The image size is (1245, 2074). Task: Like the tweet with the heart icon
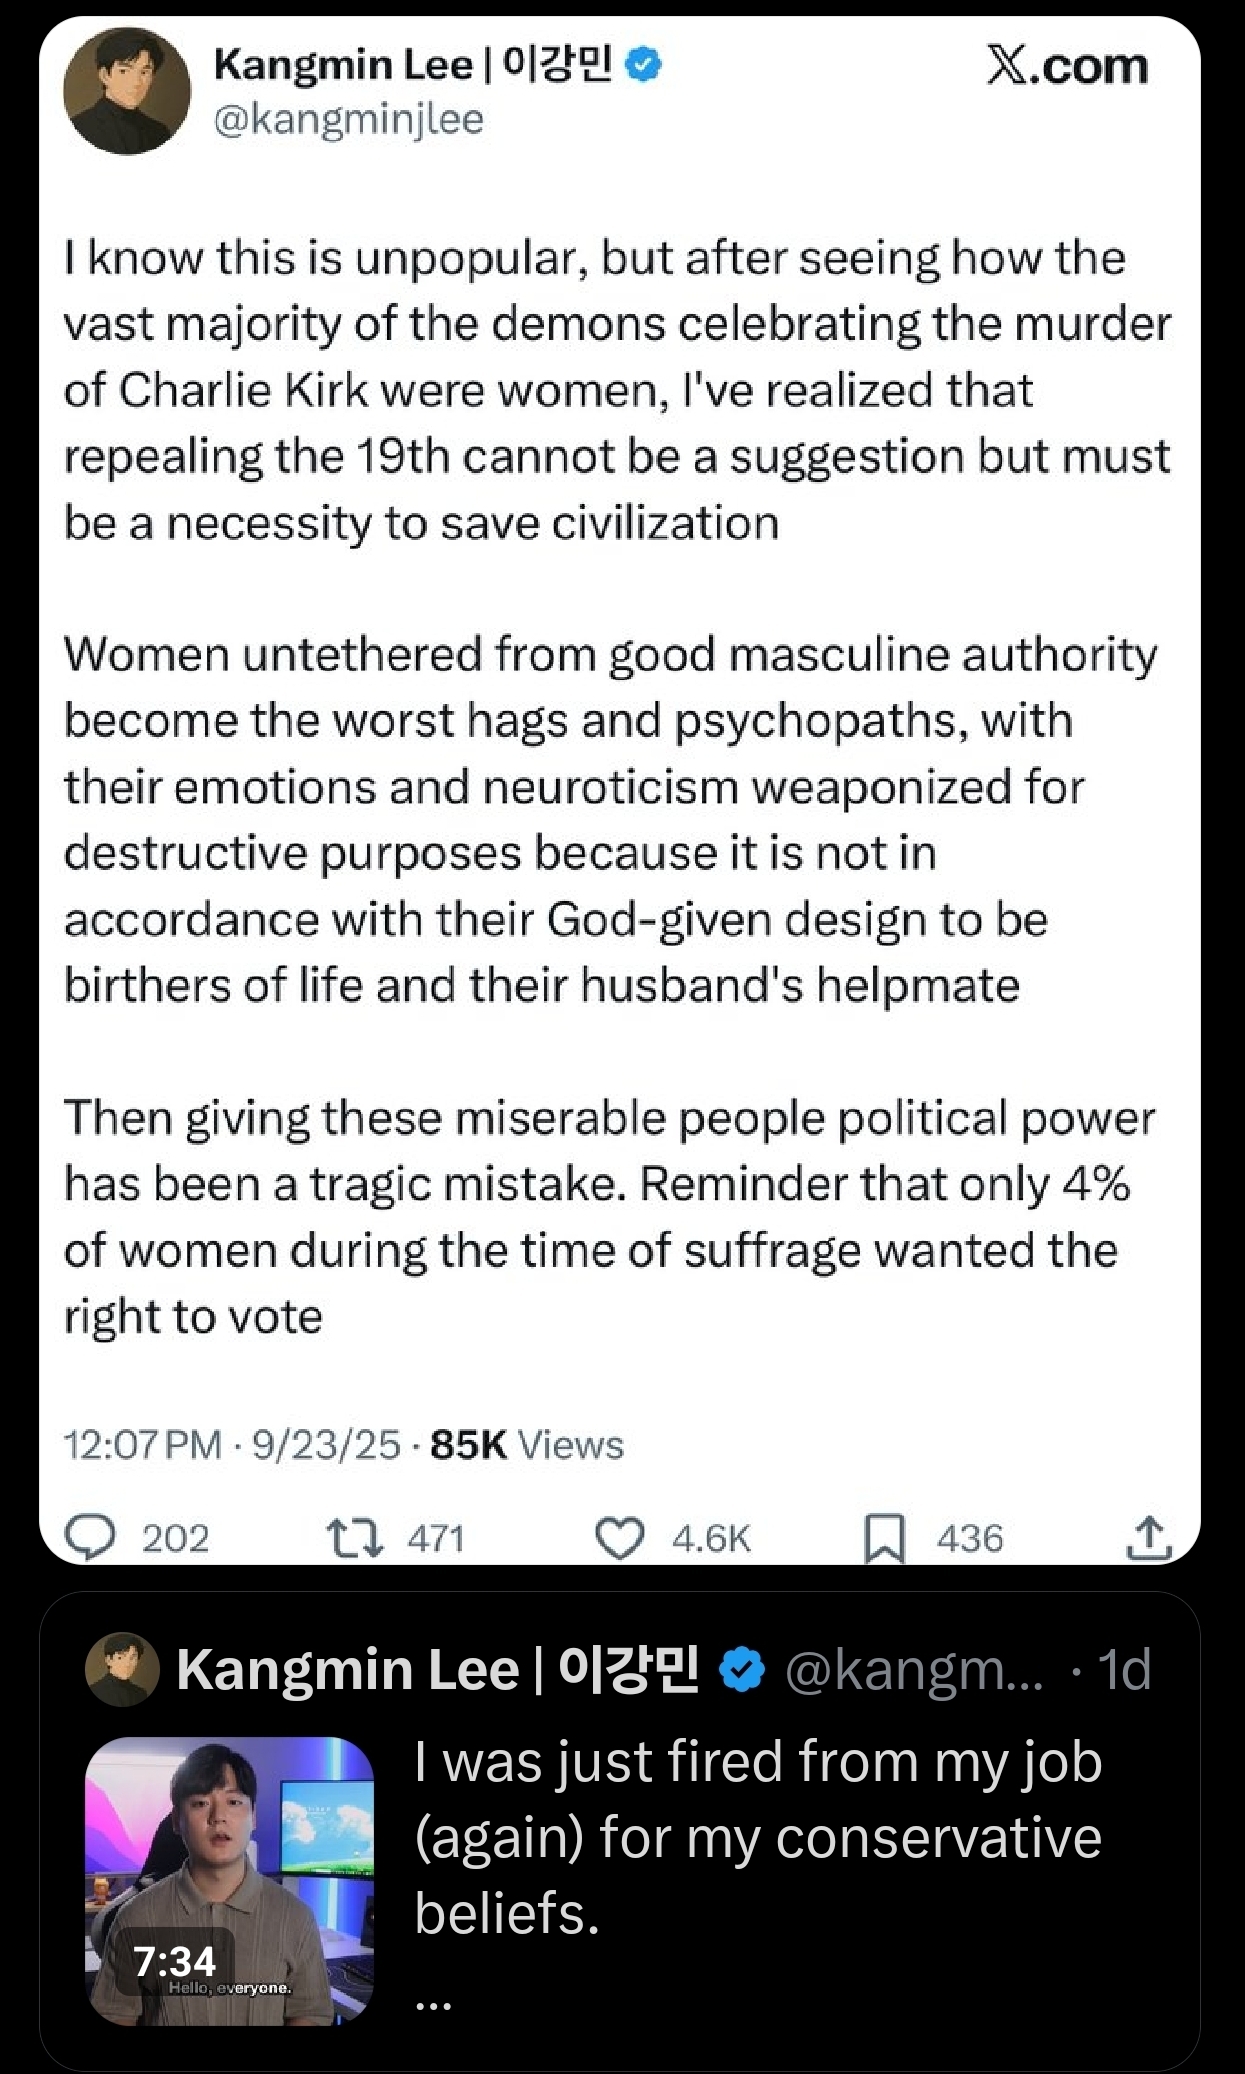(x=620, y=1538)
